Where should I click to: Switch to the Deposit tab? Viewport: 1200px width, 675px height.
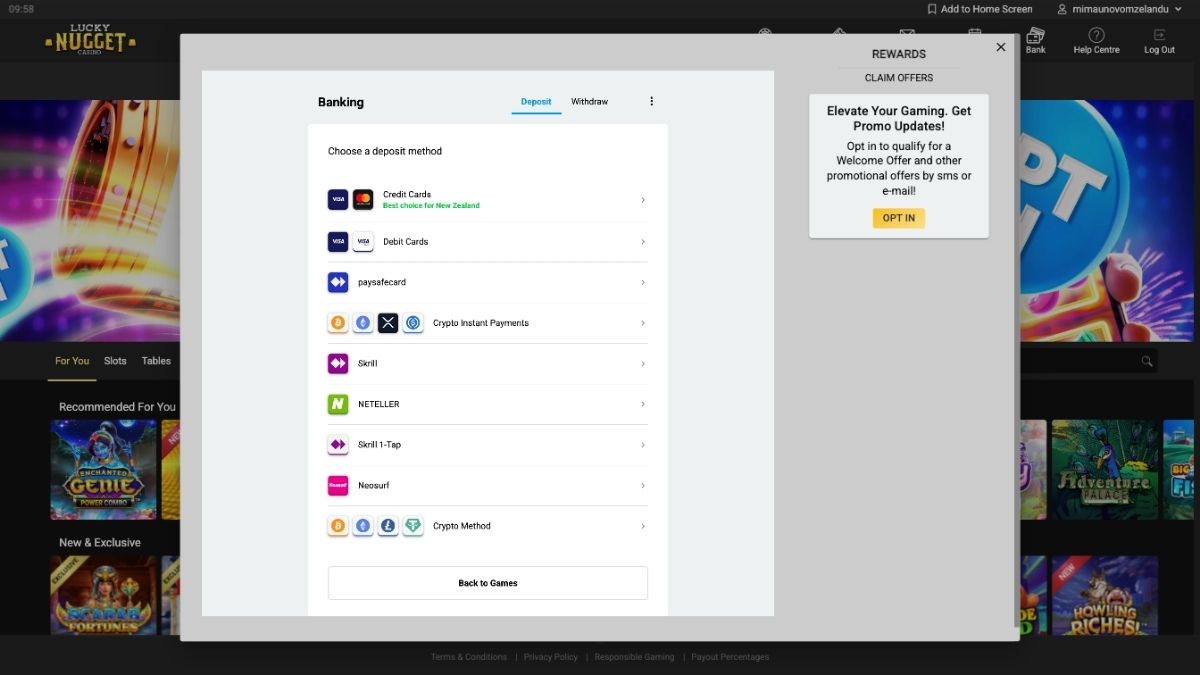coord(536,102)
